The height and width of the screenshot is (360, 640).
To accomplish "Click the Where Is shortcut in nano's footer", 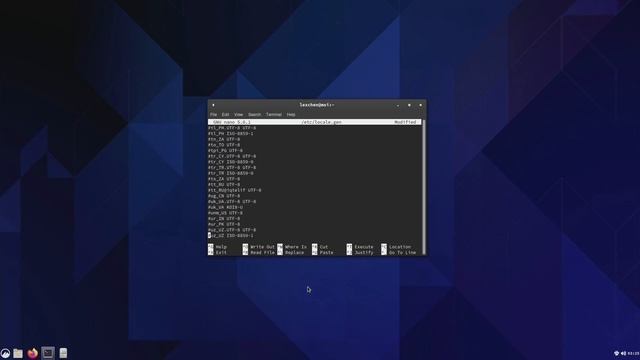I will tap(292, 247).
